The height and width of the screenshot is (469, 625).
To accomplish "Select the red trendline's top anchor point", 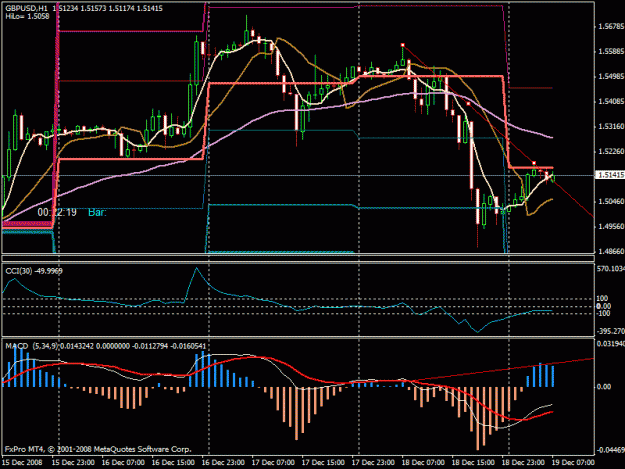I will click(403, 45).
